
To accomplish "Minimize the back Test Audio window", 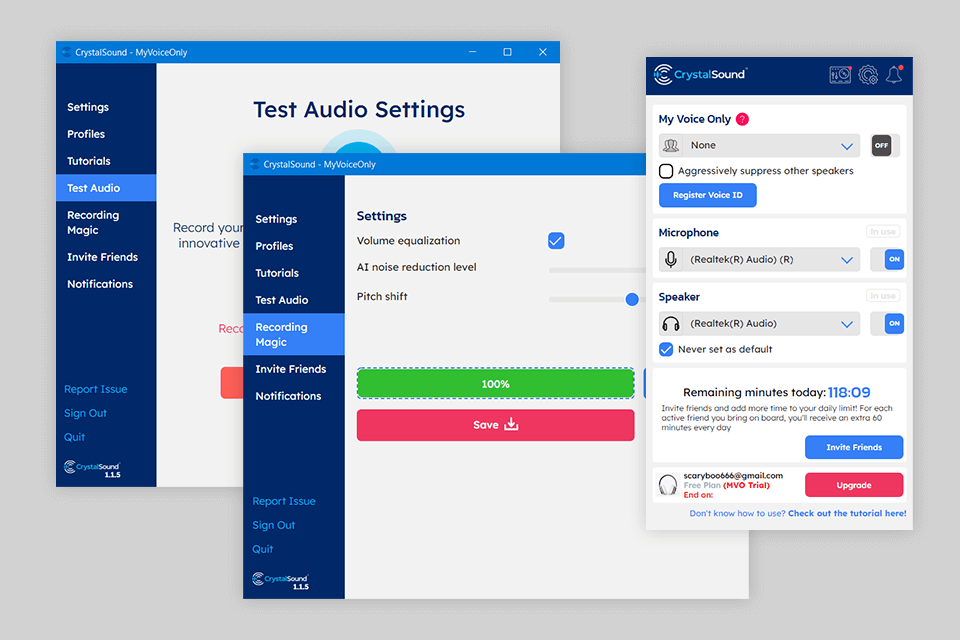I will [473, 52].
